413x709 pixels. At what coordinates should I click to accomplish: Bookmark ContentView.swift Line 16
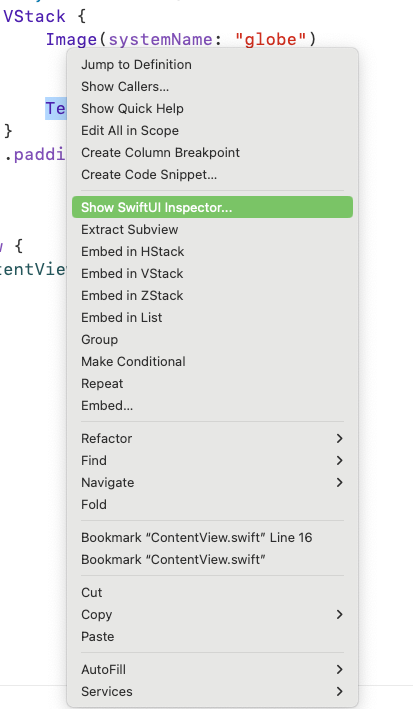point(212,537)
